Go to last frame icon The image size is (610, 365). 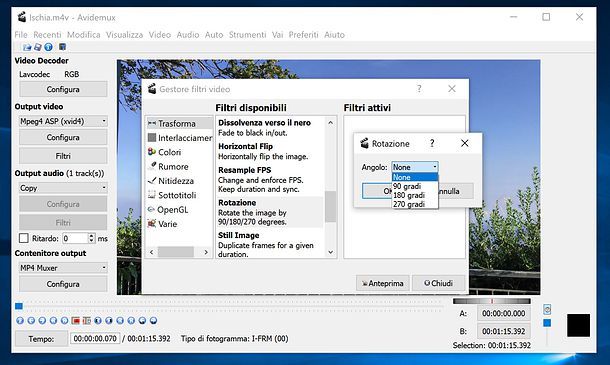(x=131, y=321)
